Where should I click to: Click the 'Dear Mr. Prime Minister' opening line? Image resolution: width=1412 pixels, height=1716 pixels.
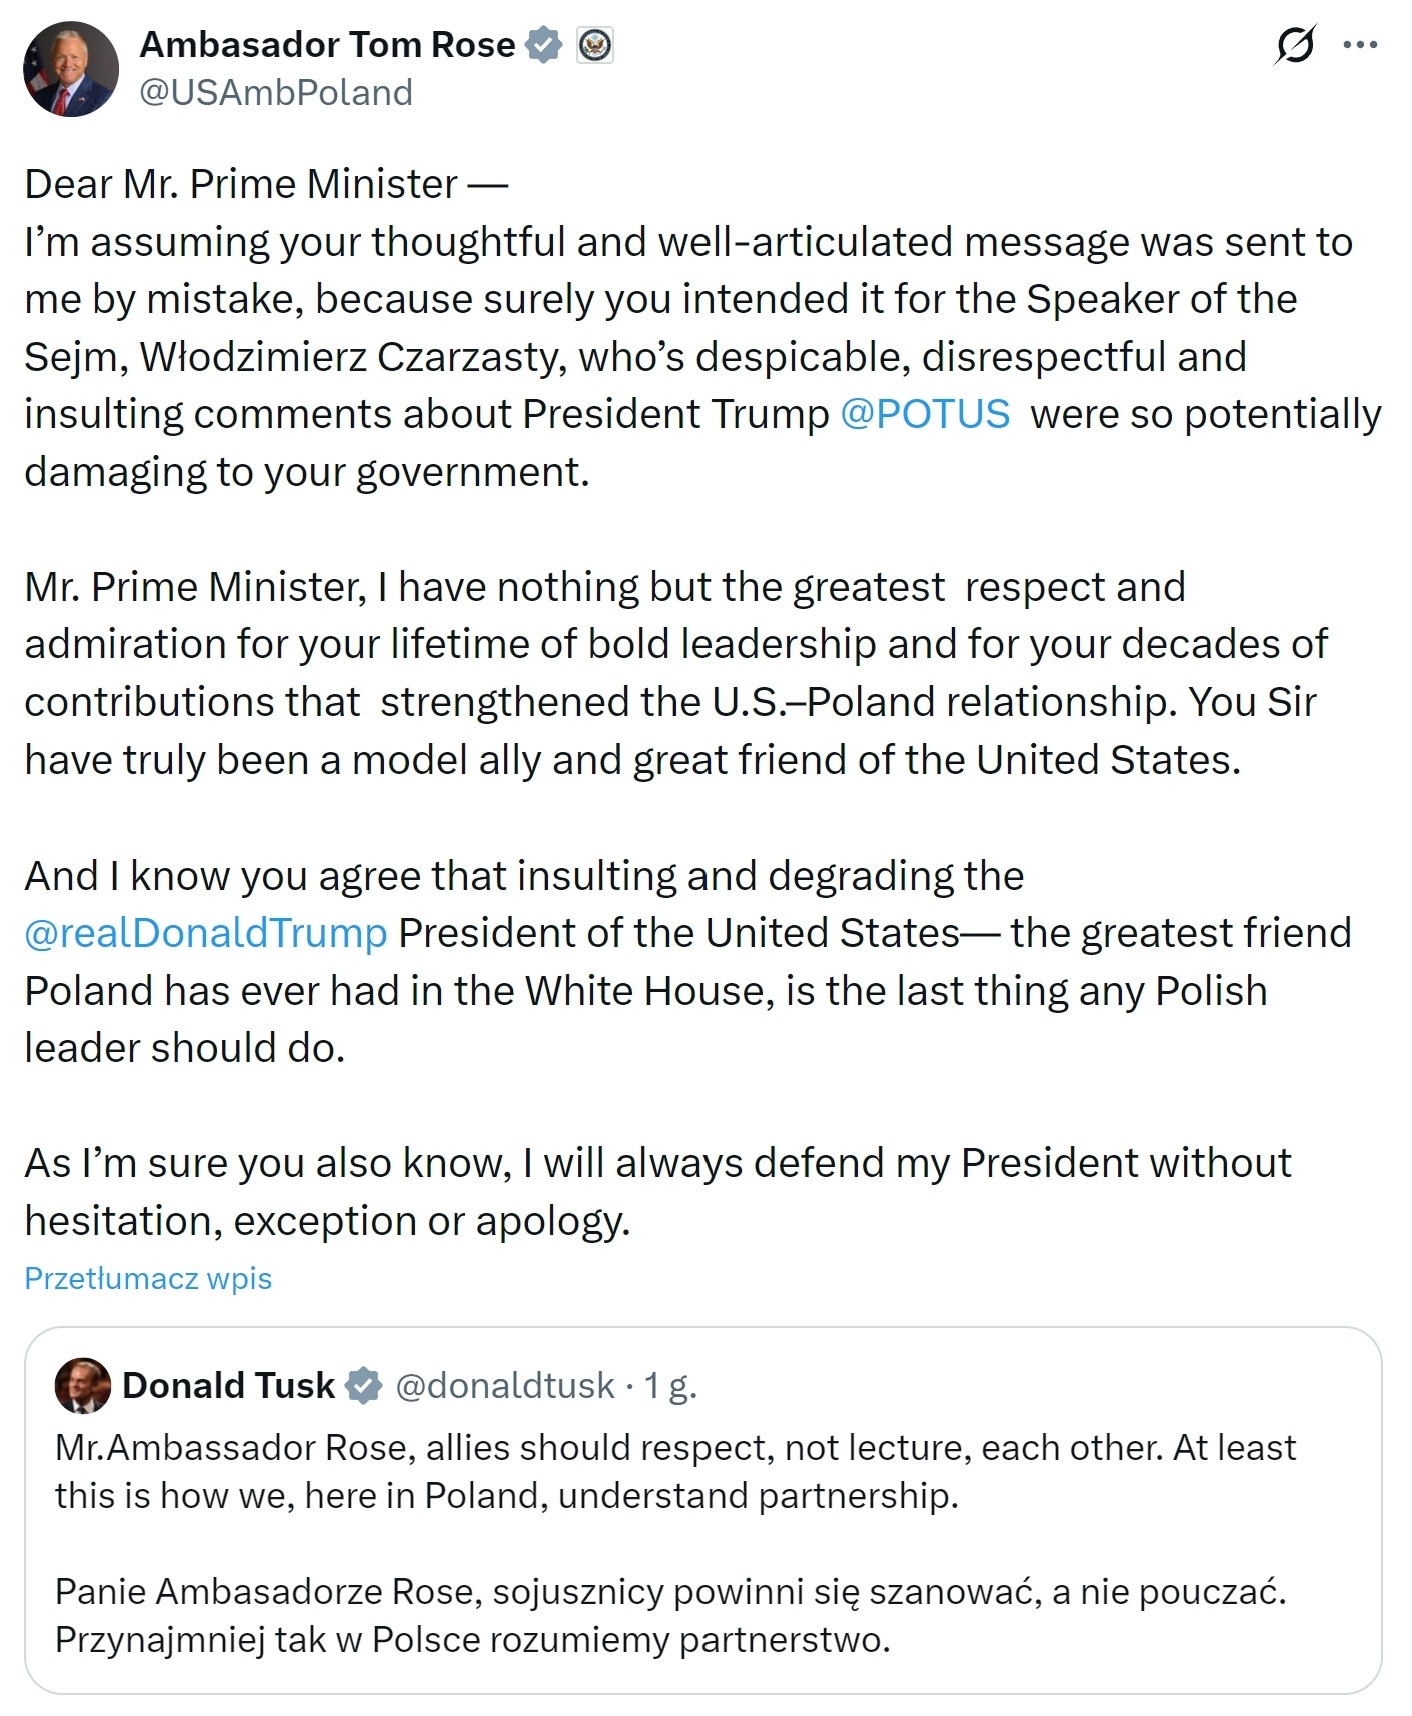(x=266, y=184)
